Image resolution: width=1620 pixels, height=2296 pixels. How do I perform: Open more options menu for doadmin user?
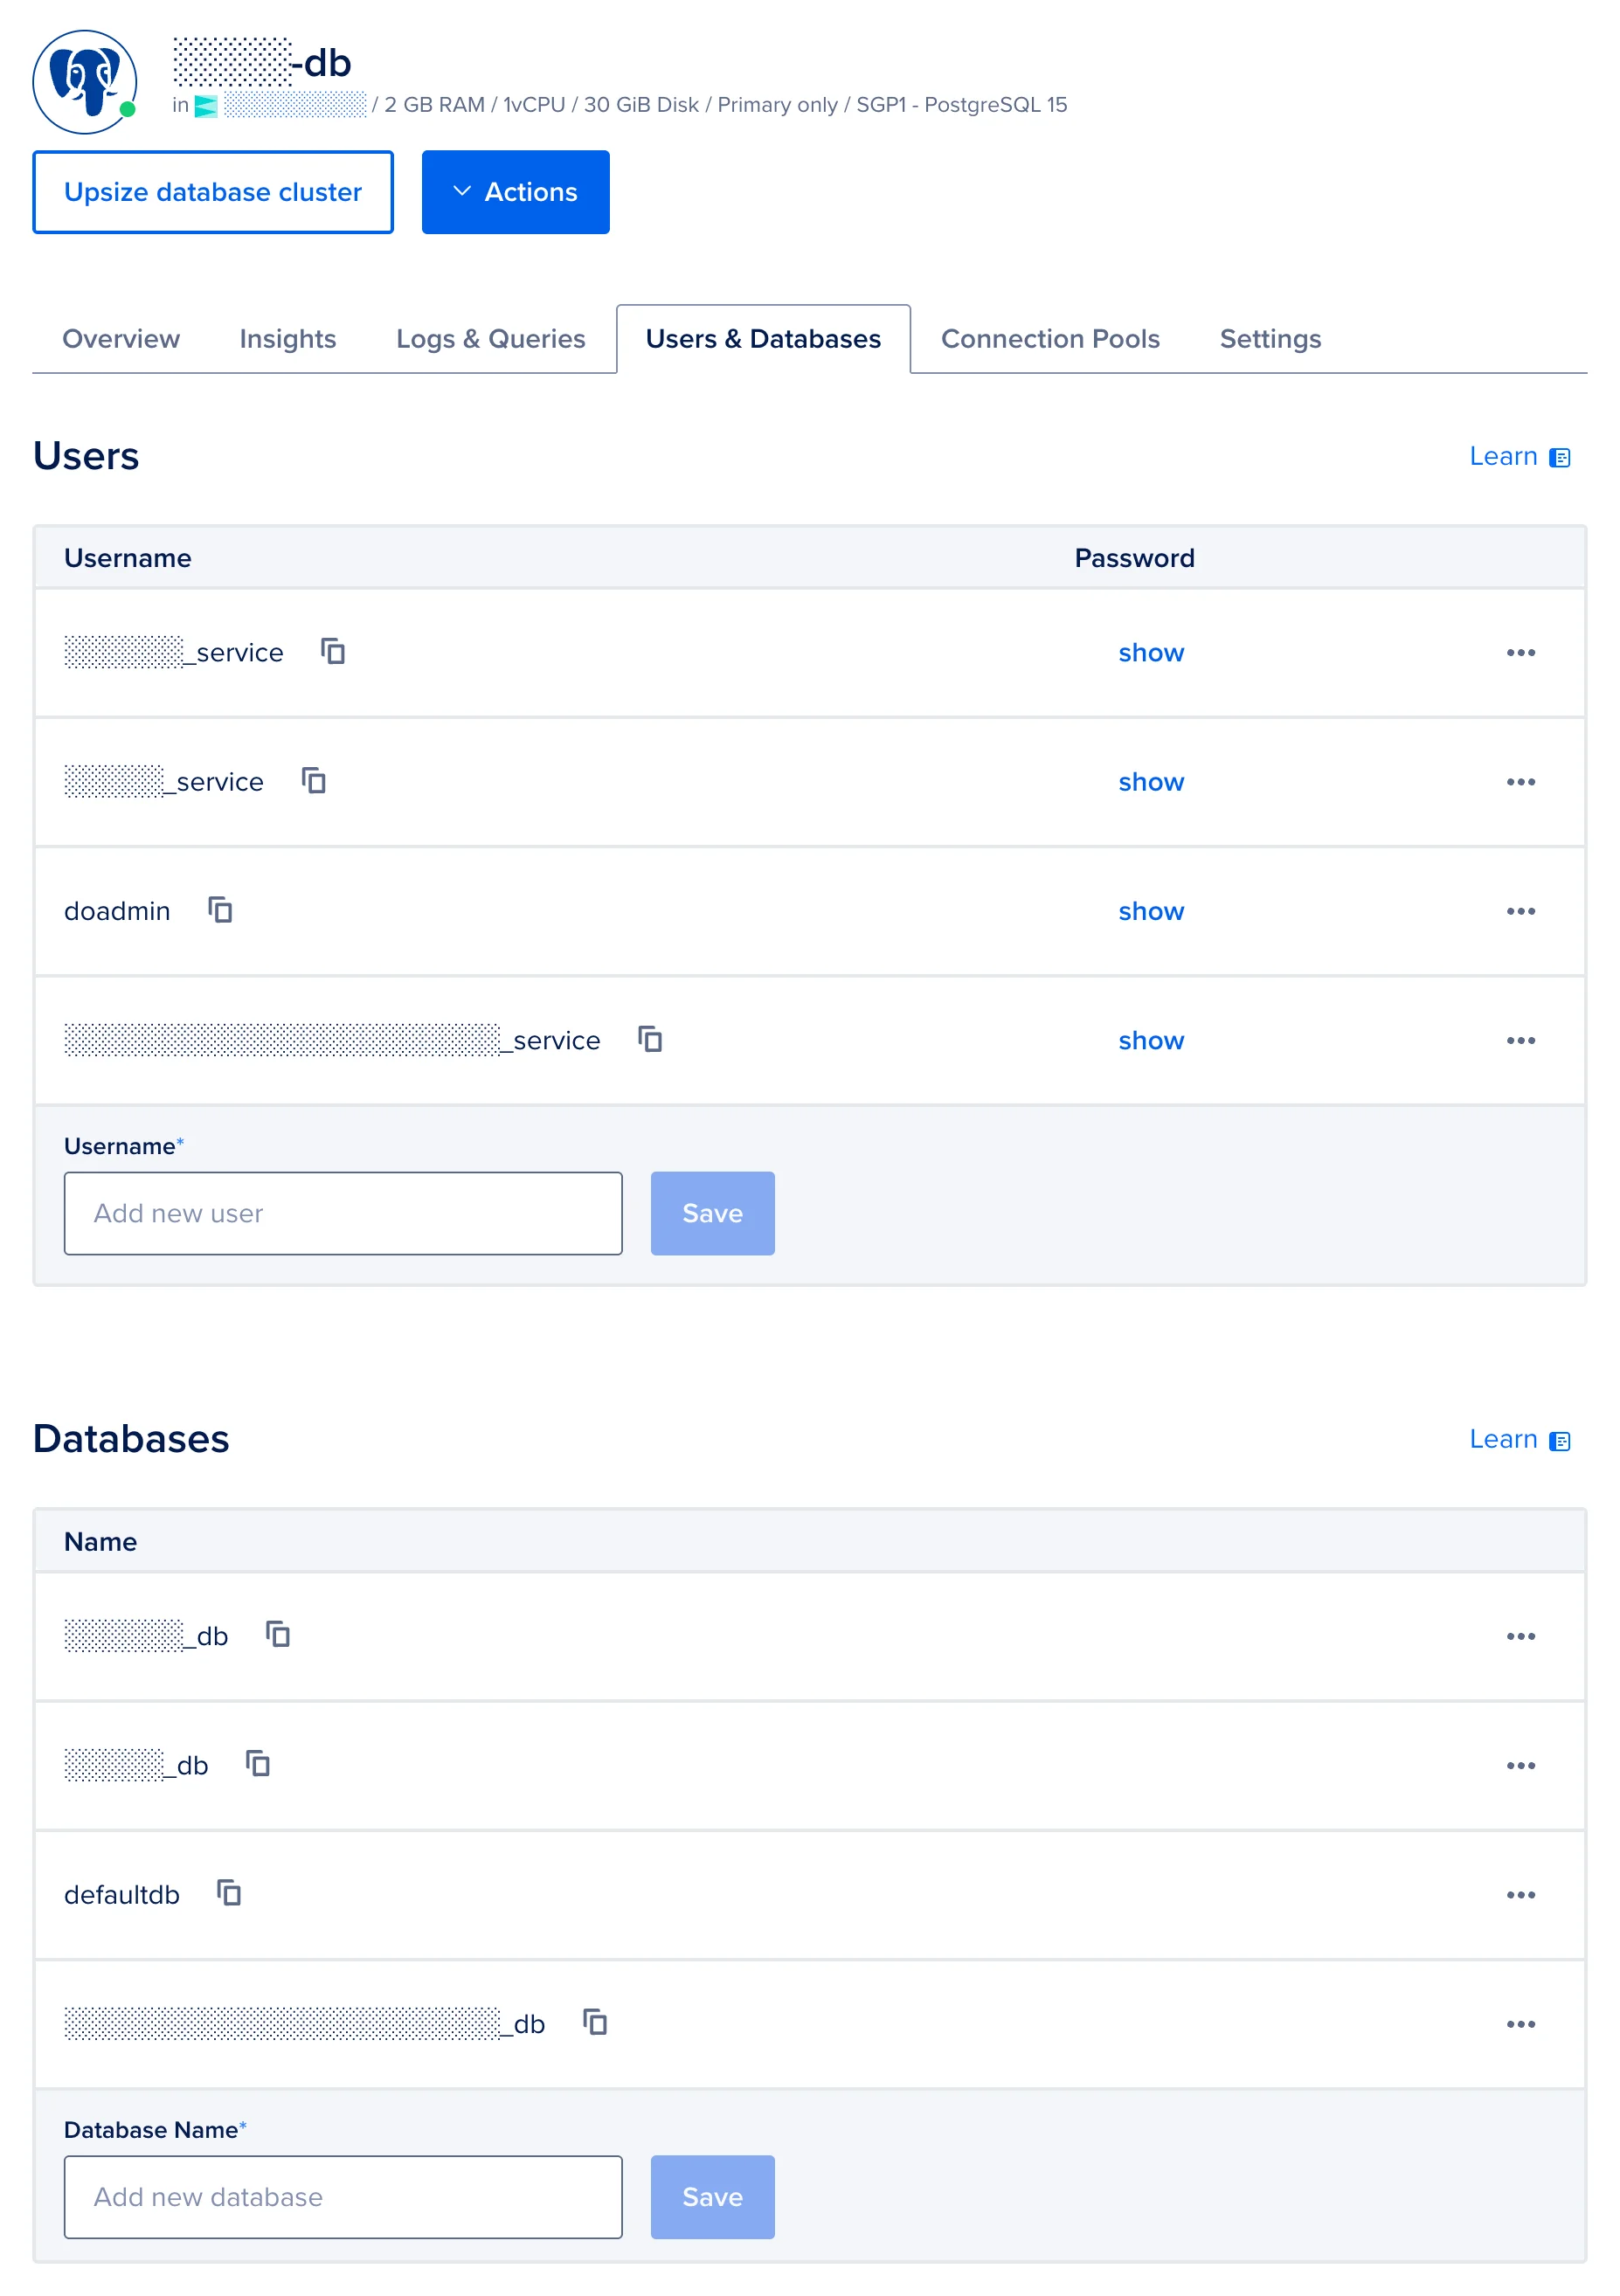(x=1520, y=911)
